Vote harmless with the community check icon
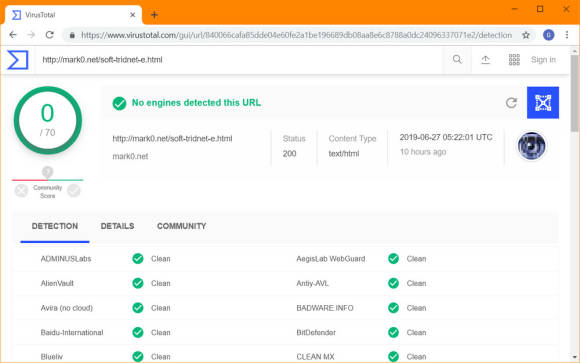The height and width of the screenshot is (363, 580). (74, 191)
